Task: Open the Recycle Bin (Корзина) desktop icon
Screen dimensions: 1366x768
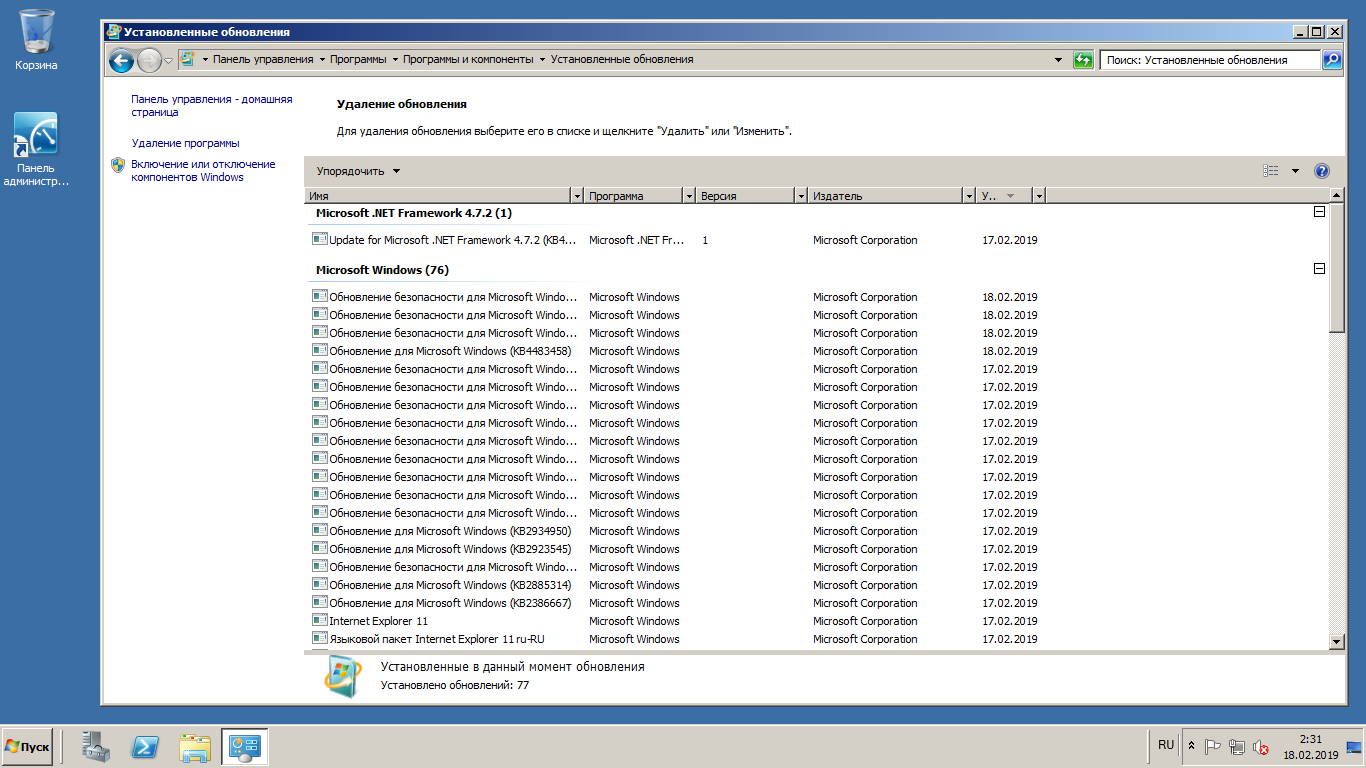Action: 36,41
